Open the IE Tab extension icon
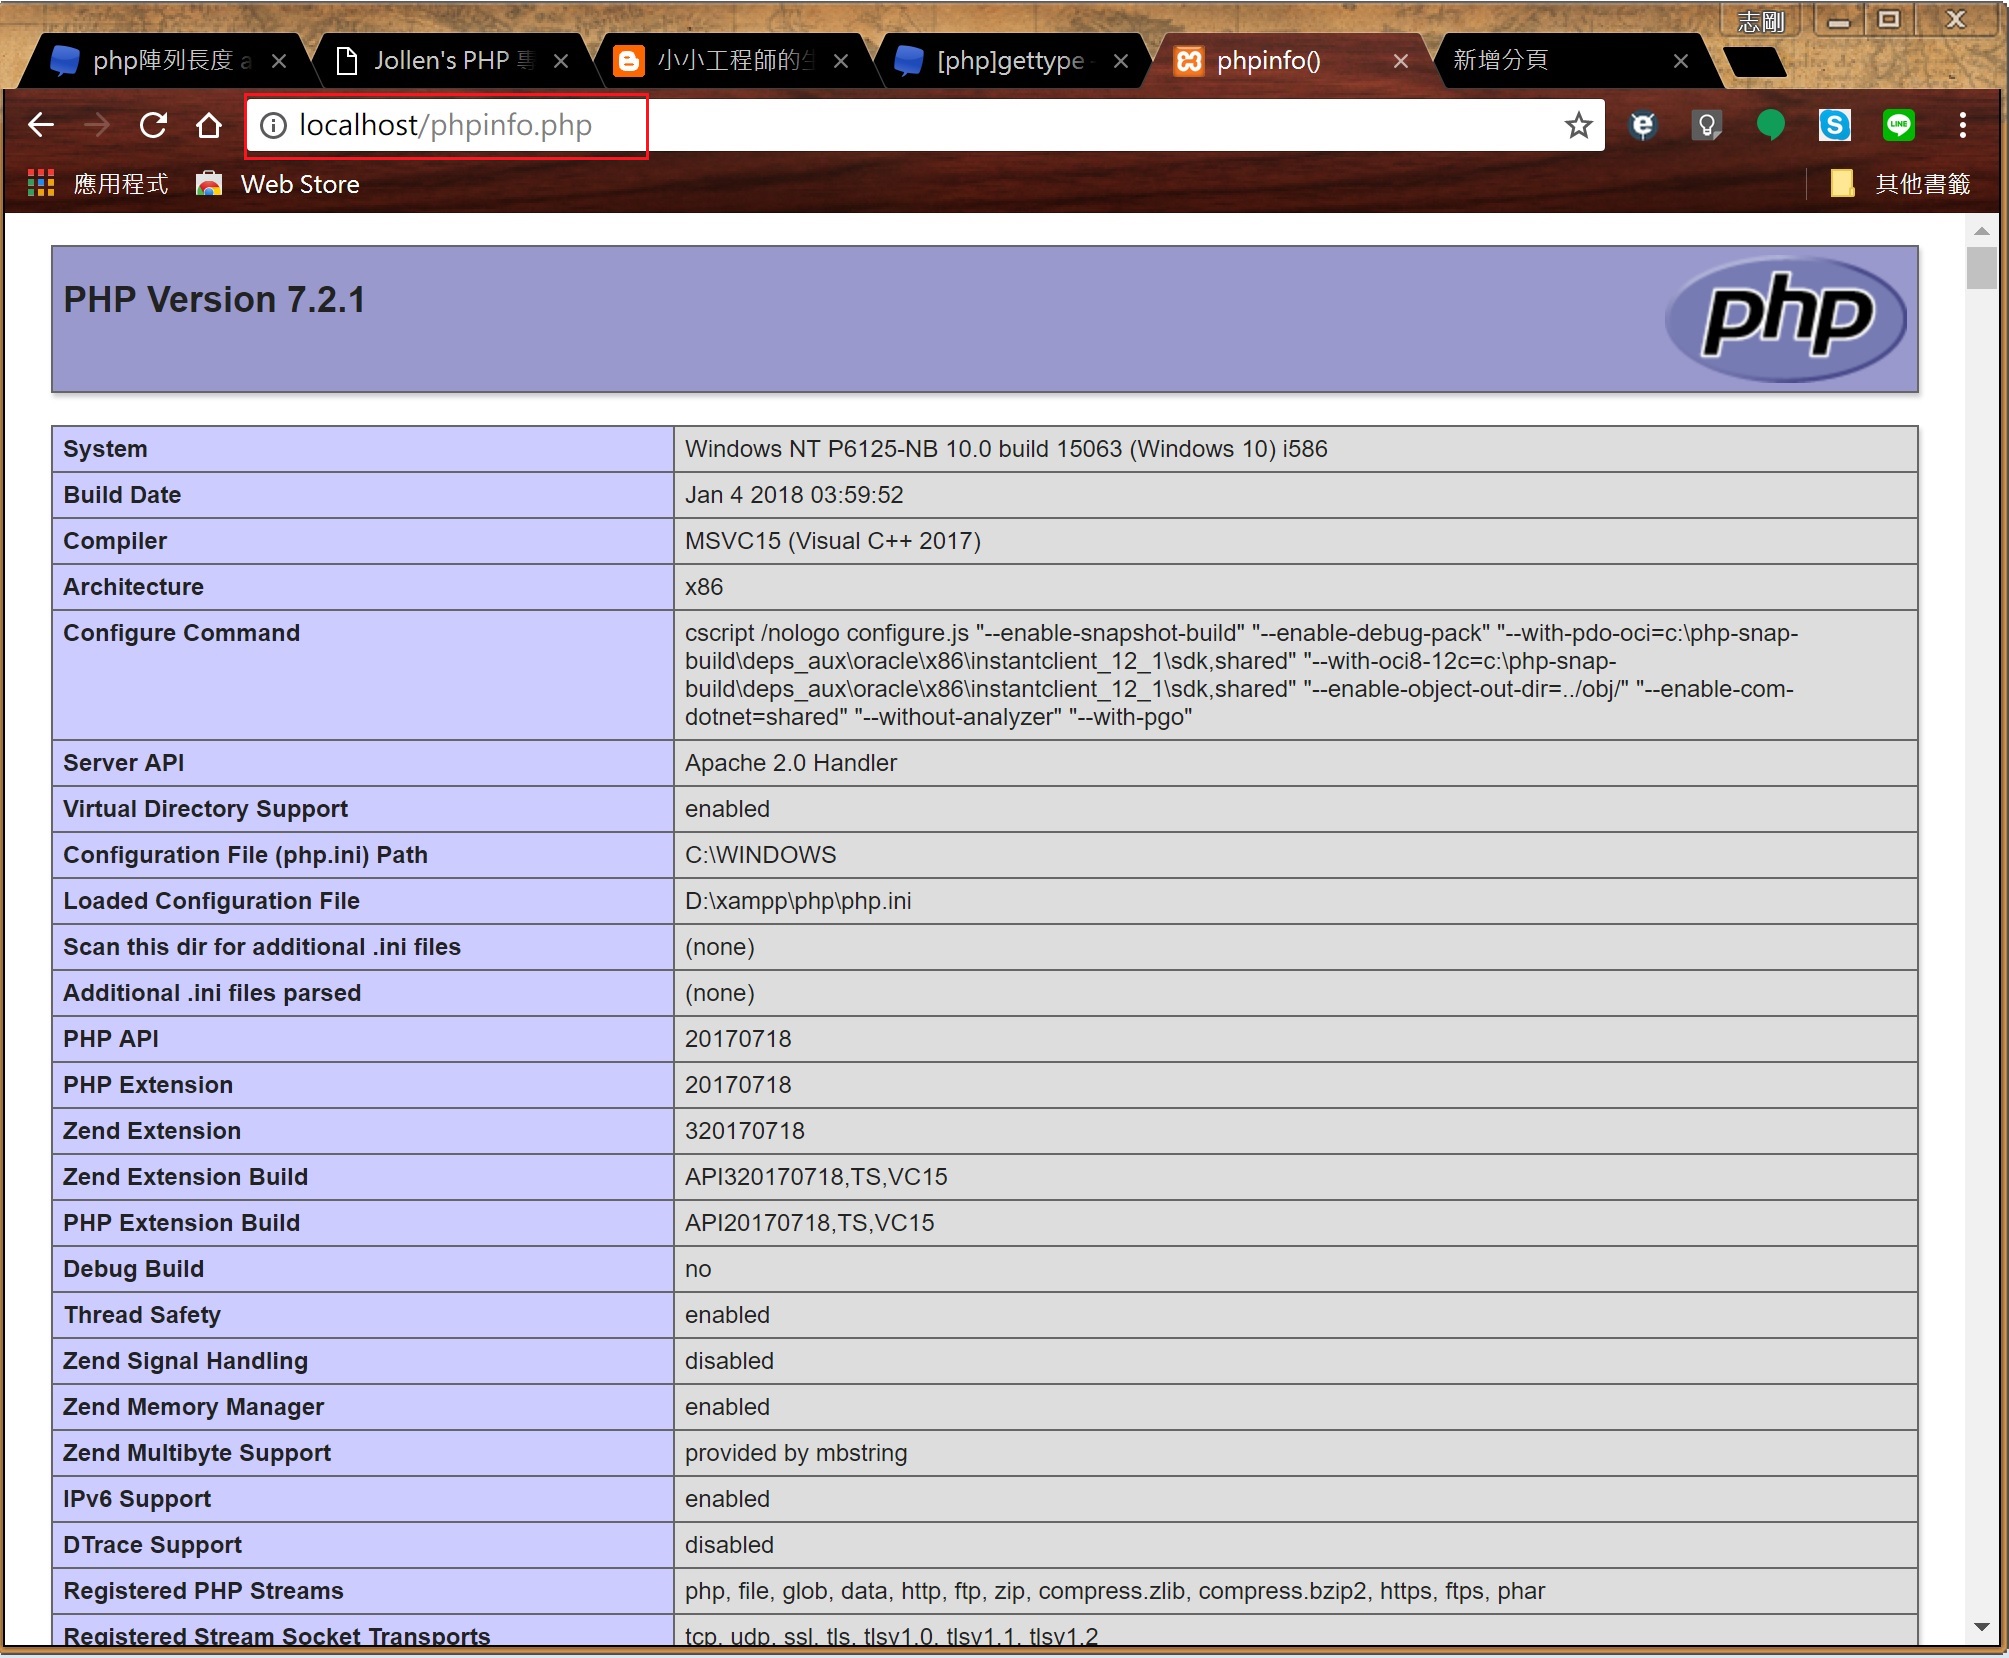2009x1658 pixels. [x=1642, y=125]
